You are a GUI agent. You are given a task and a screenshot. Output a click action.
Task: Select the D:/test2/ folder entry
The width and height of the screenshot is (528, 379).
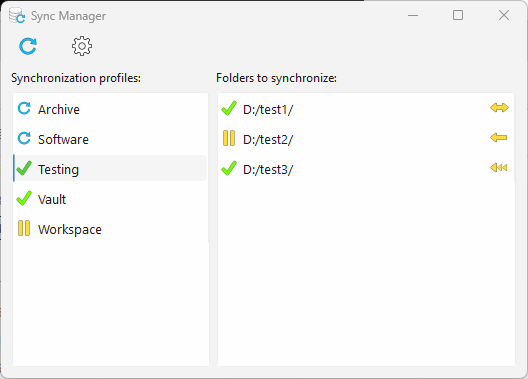tap(366, 139)
